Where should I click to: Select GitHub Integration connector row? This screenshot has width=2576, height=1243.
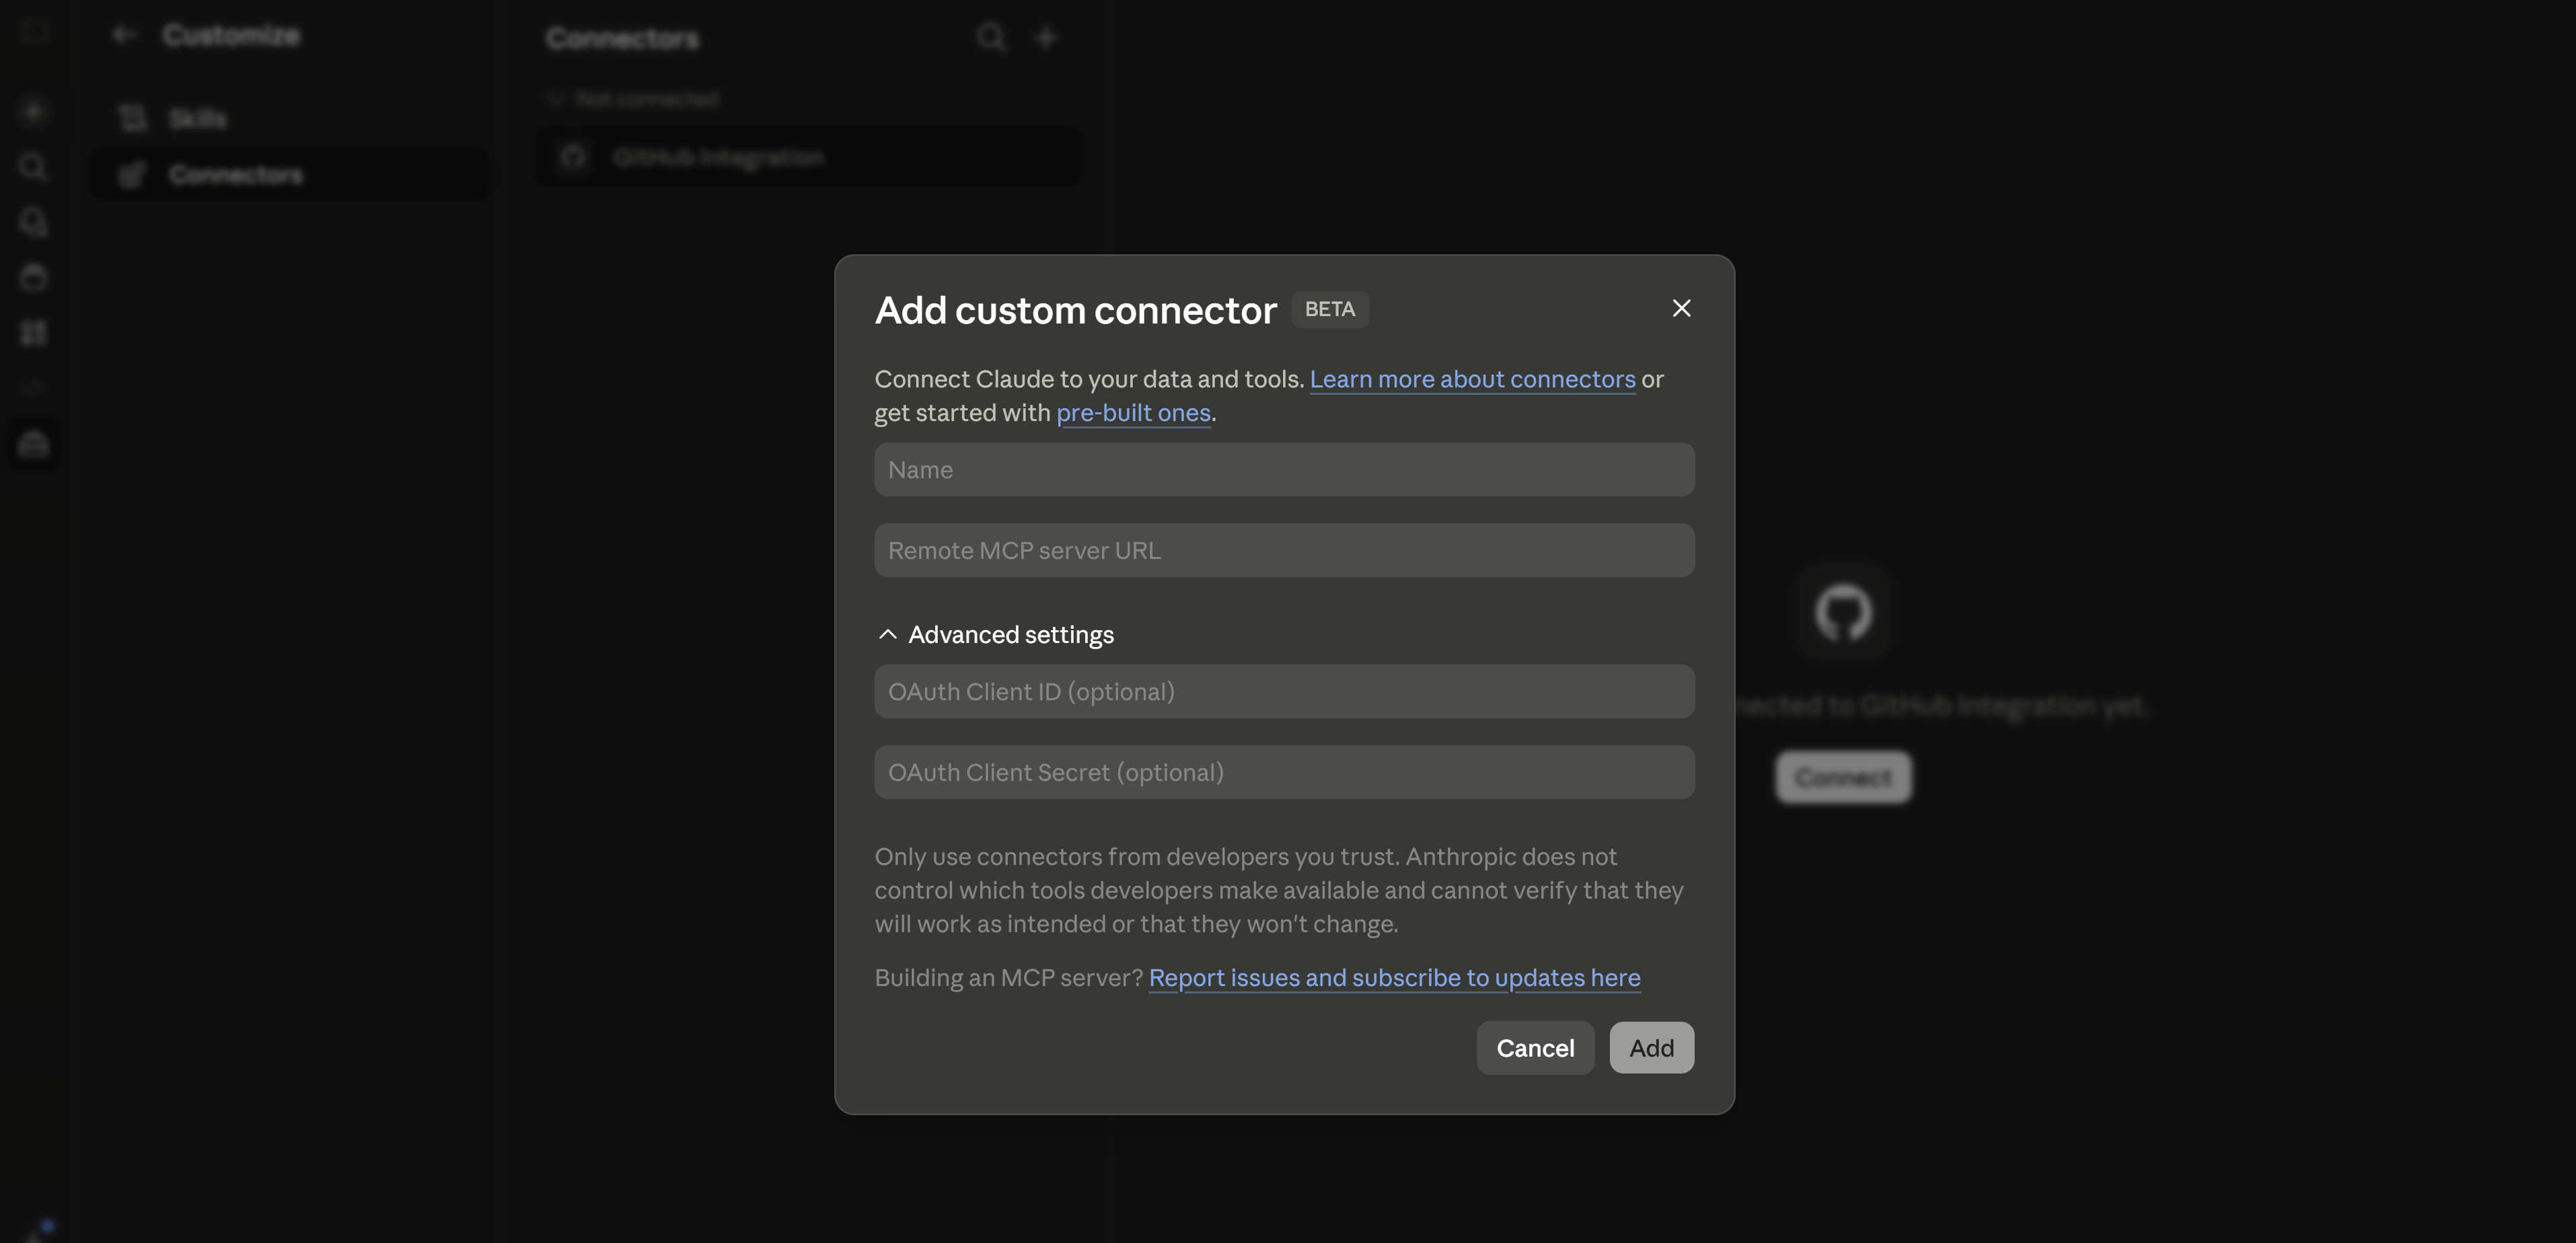[x=808, y=157]
